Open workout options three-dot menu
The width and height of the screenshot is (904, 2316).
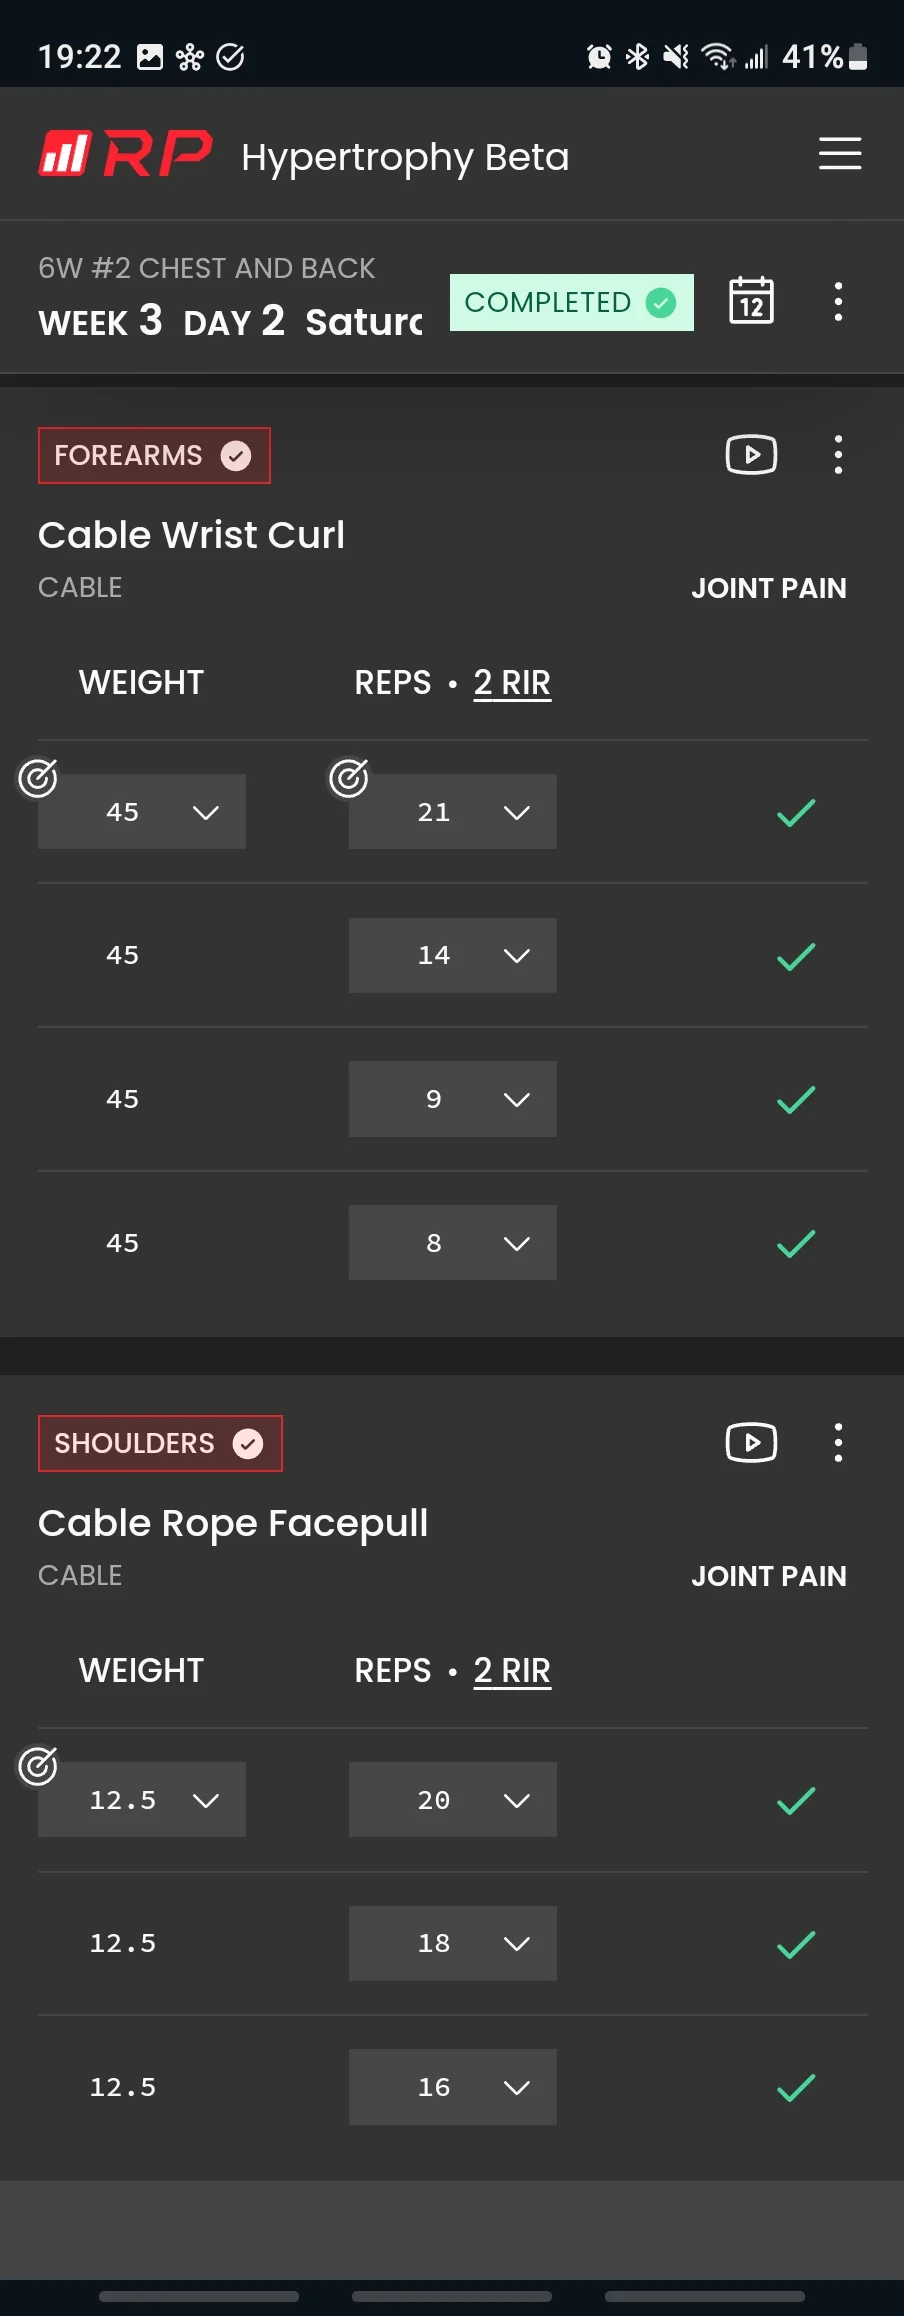pyautogui.click(x=838, y=301)
